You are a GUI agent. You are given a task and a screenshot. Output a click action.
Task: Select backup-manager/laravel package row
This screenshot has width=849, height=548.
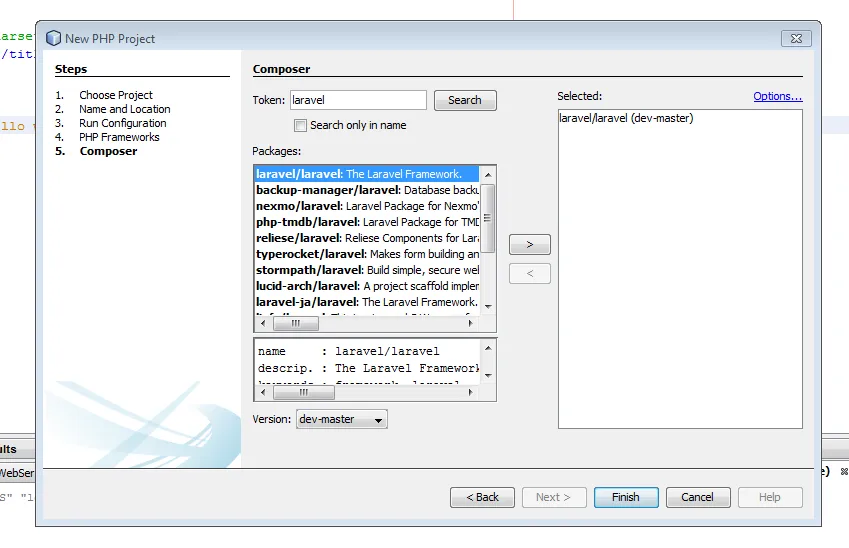[367, 190]
